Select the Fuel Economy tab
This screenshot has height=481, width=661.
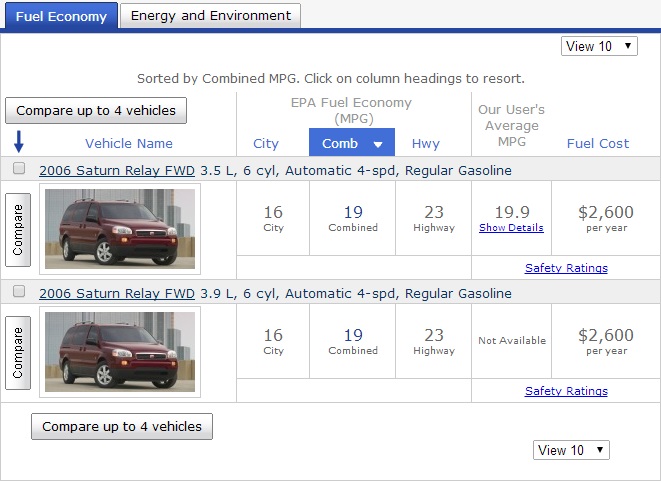(x=60, y=16)
